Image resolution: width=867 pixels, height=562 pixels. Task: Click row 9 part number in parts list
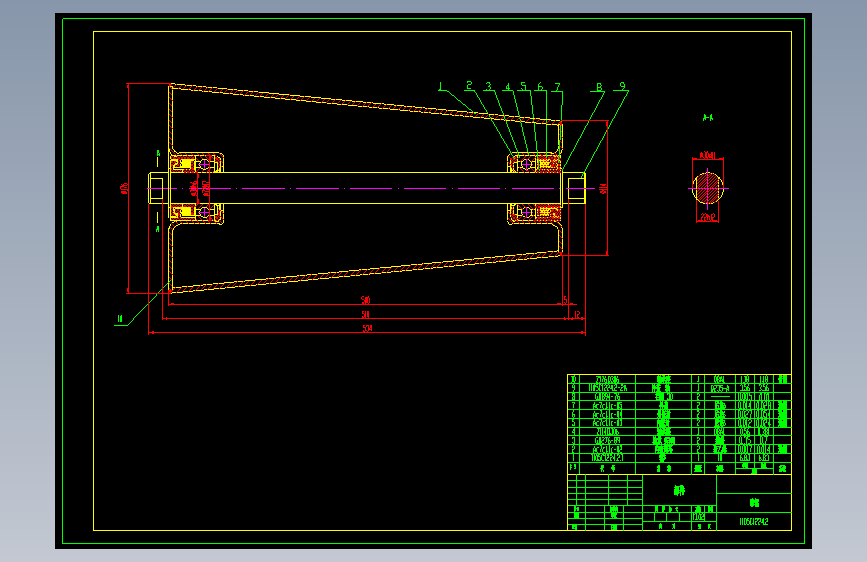(x=608, y=388)
